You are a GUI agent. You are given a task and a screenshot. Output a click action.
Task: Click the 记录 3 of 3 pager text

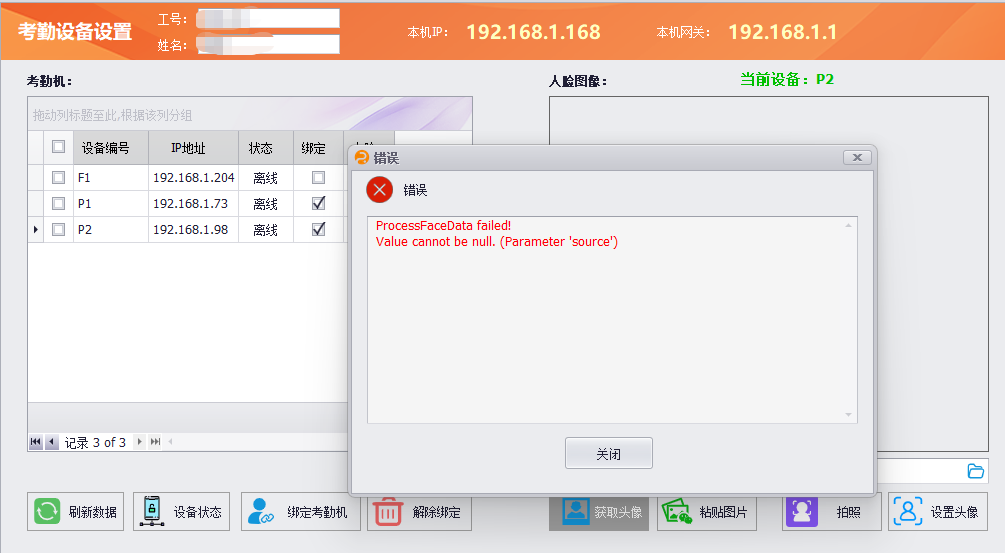point(95,442)
